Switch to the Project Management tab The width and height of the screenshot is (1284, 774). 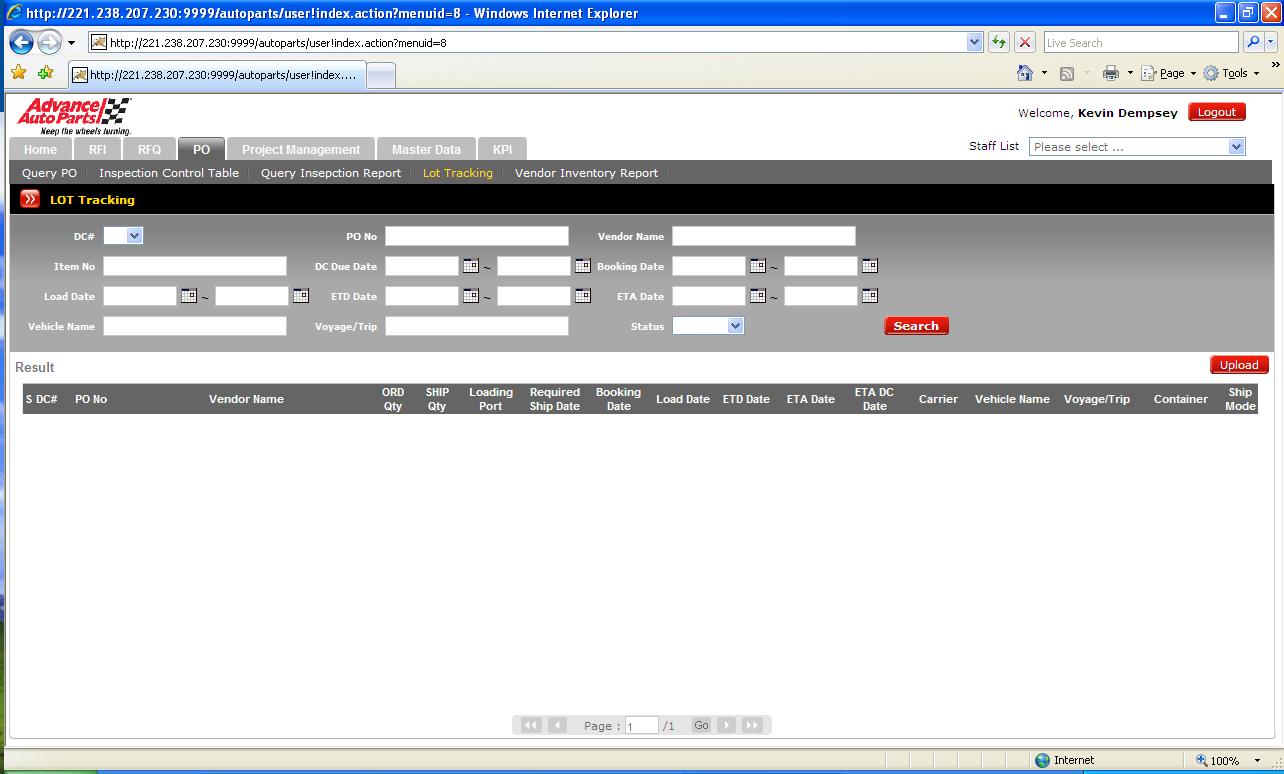point(300,150)
